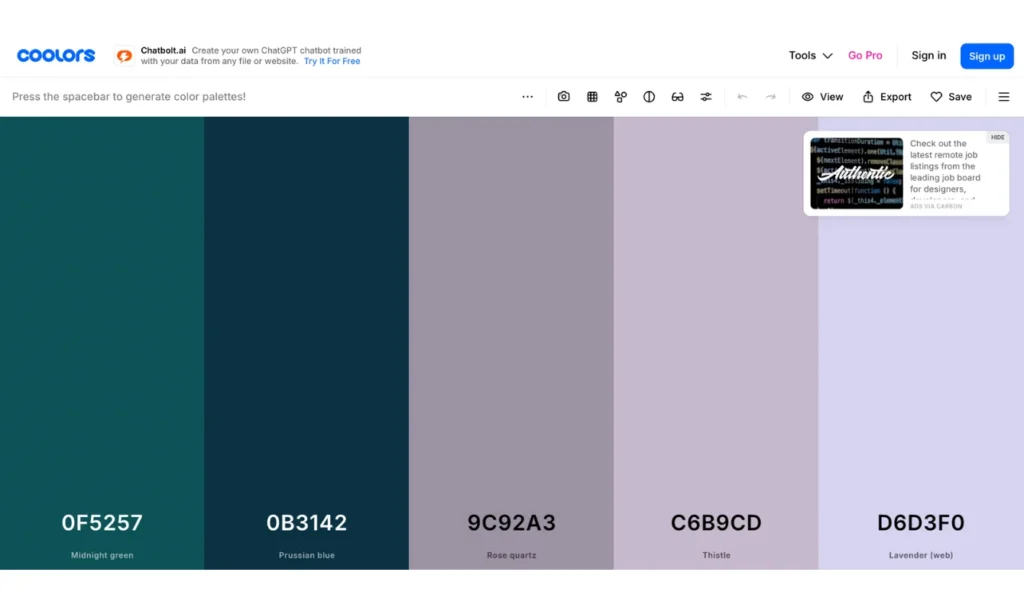Open the hamburger menu at toolbar right
The height and width of the screenshot is (611, 1024).
[1004, 97]
